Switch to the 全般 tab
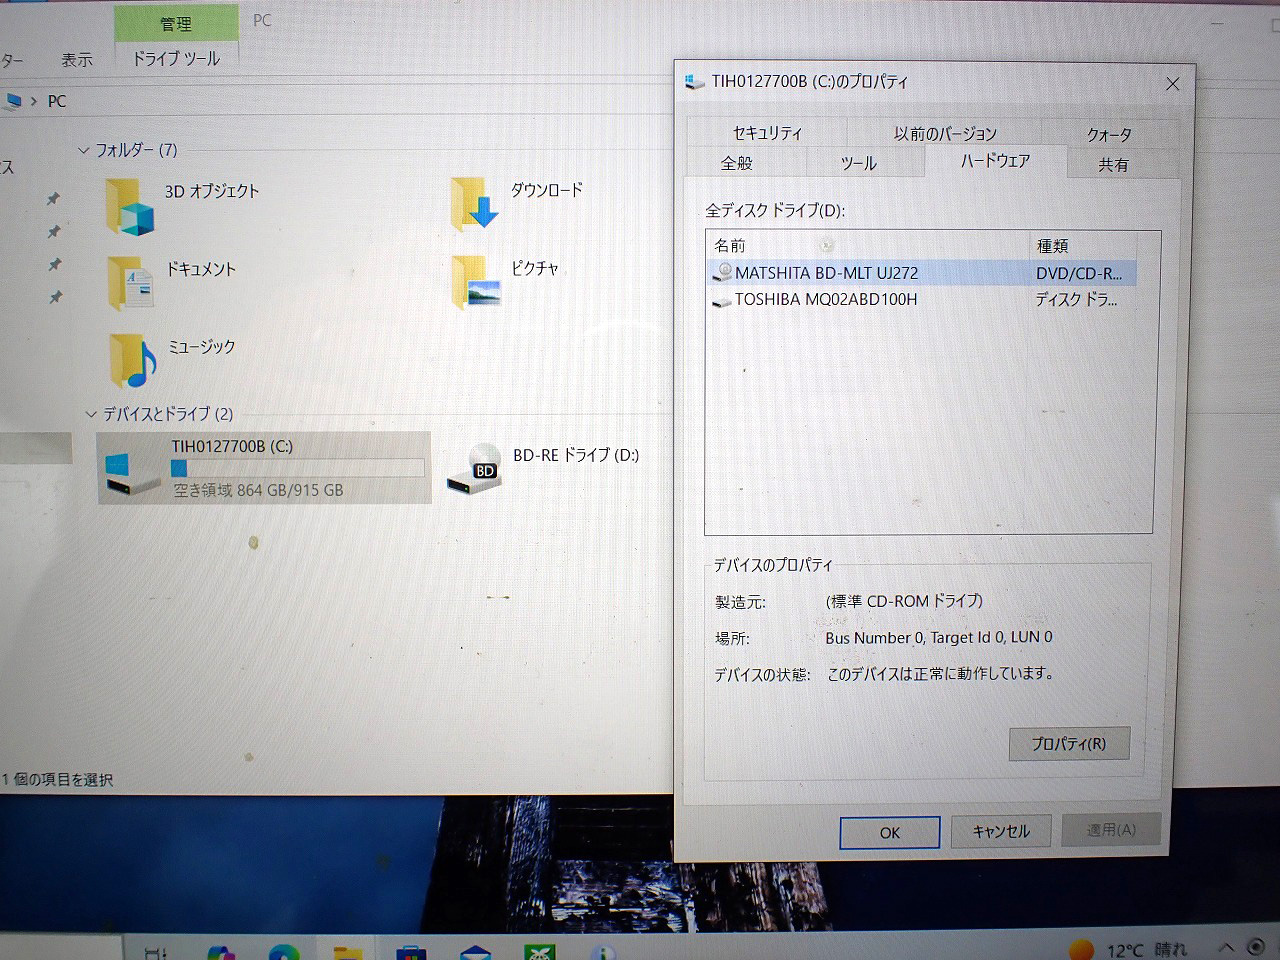This screenshot has width=1280, height=960. (x=737, y=163)
